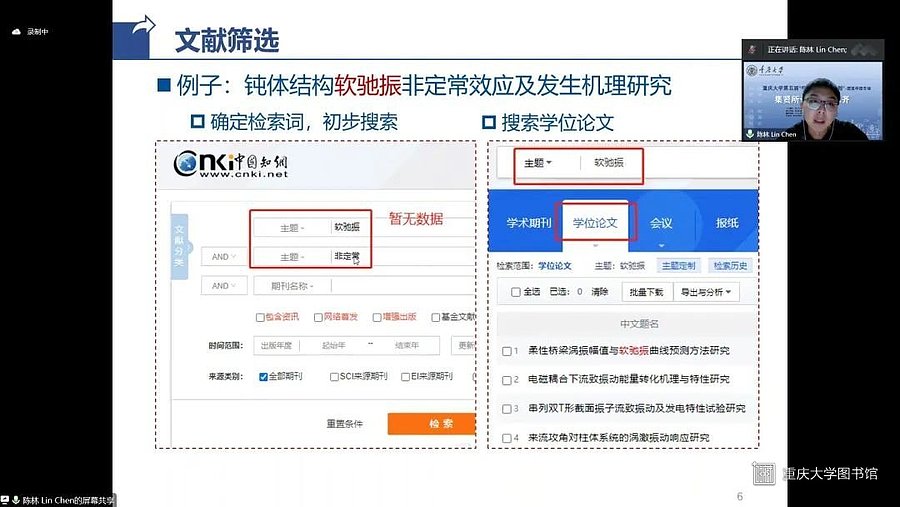Screen dimensions: 900x507
Task: Click the 期刊名称 text input field
Action: 404,285
